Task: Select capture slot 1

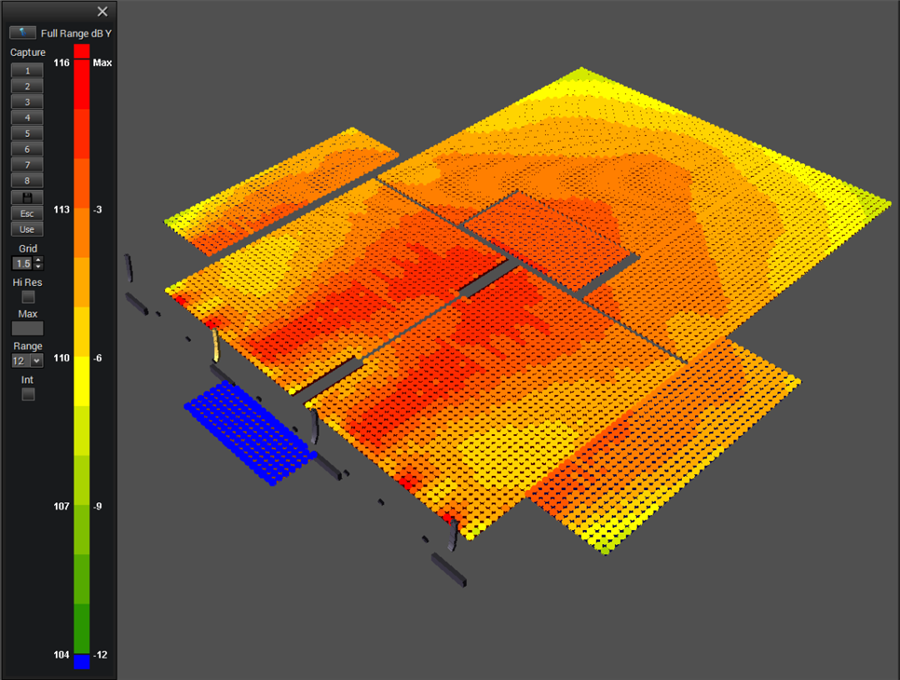Action: pyautogui.click(x=27, y=71)
